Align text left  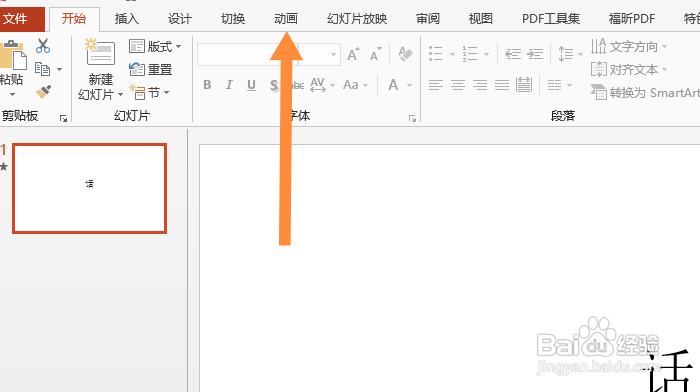click(436, 85)
